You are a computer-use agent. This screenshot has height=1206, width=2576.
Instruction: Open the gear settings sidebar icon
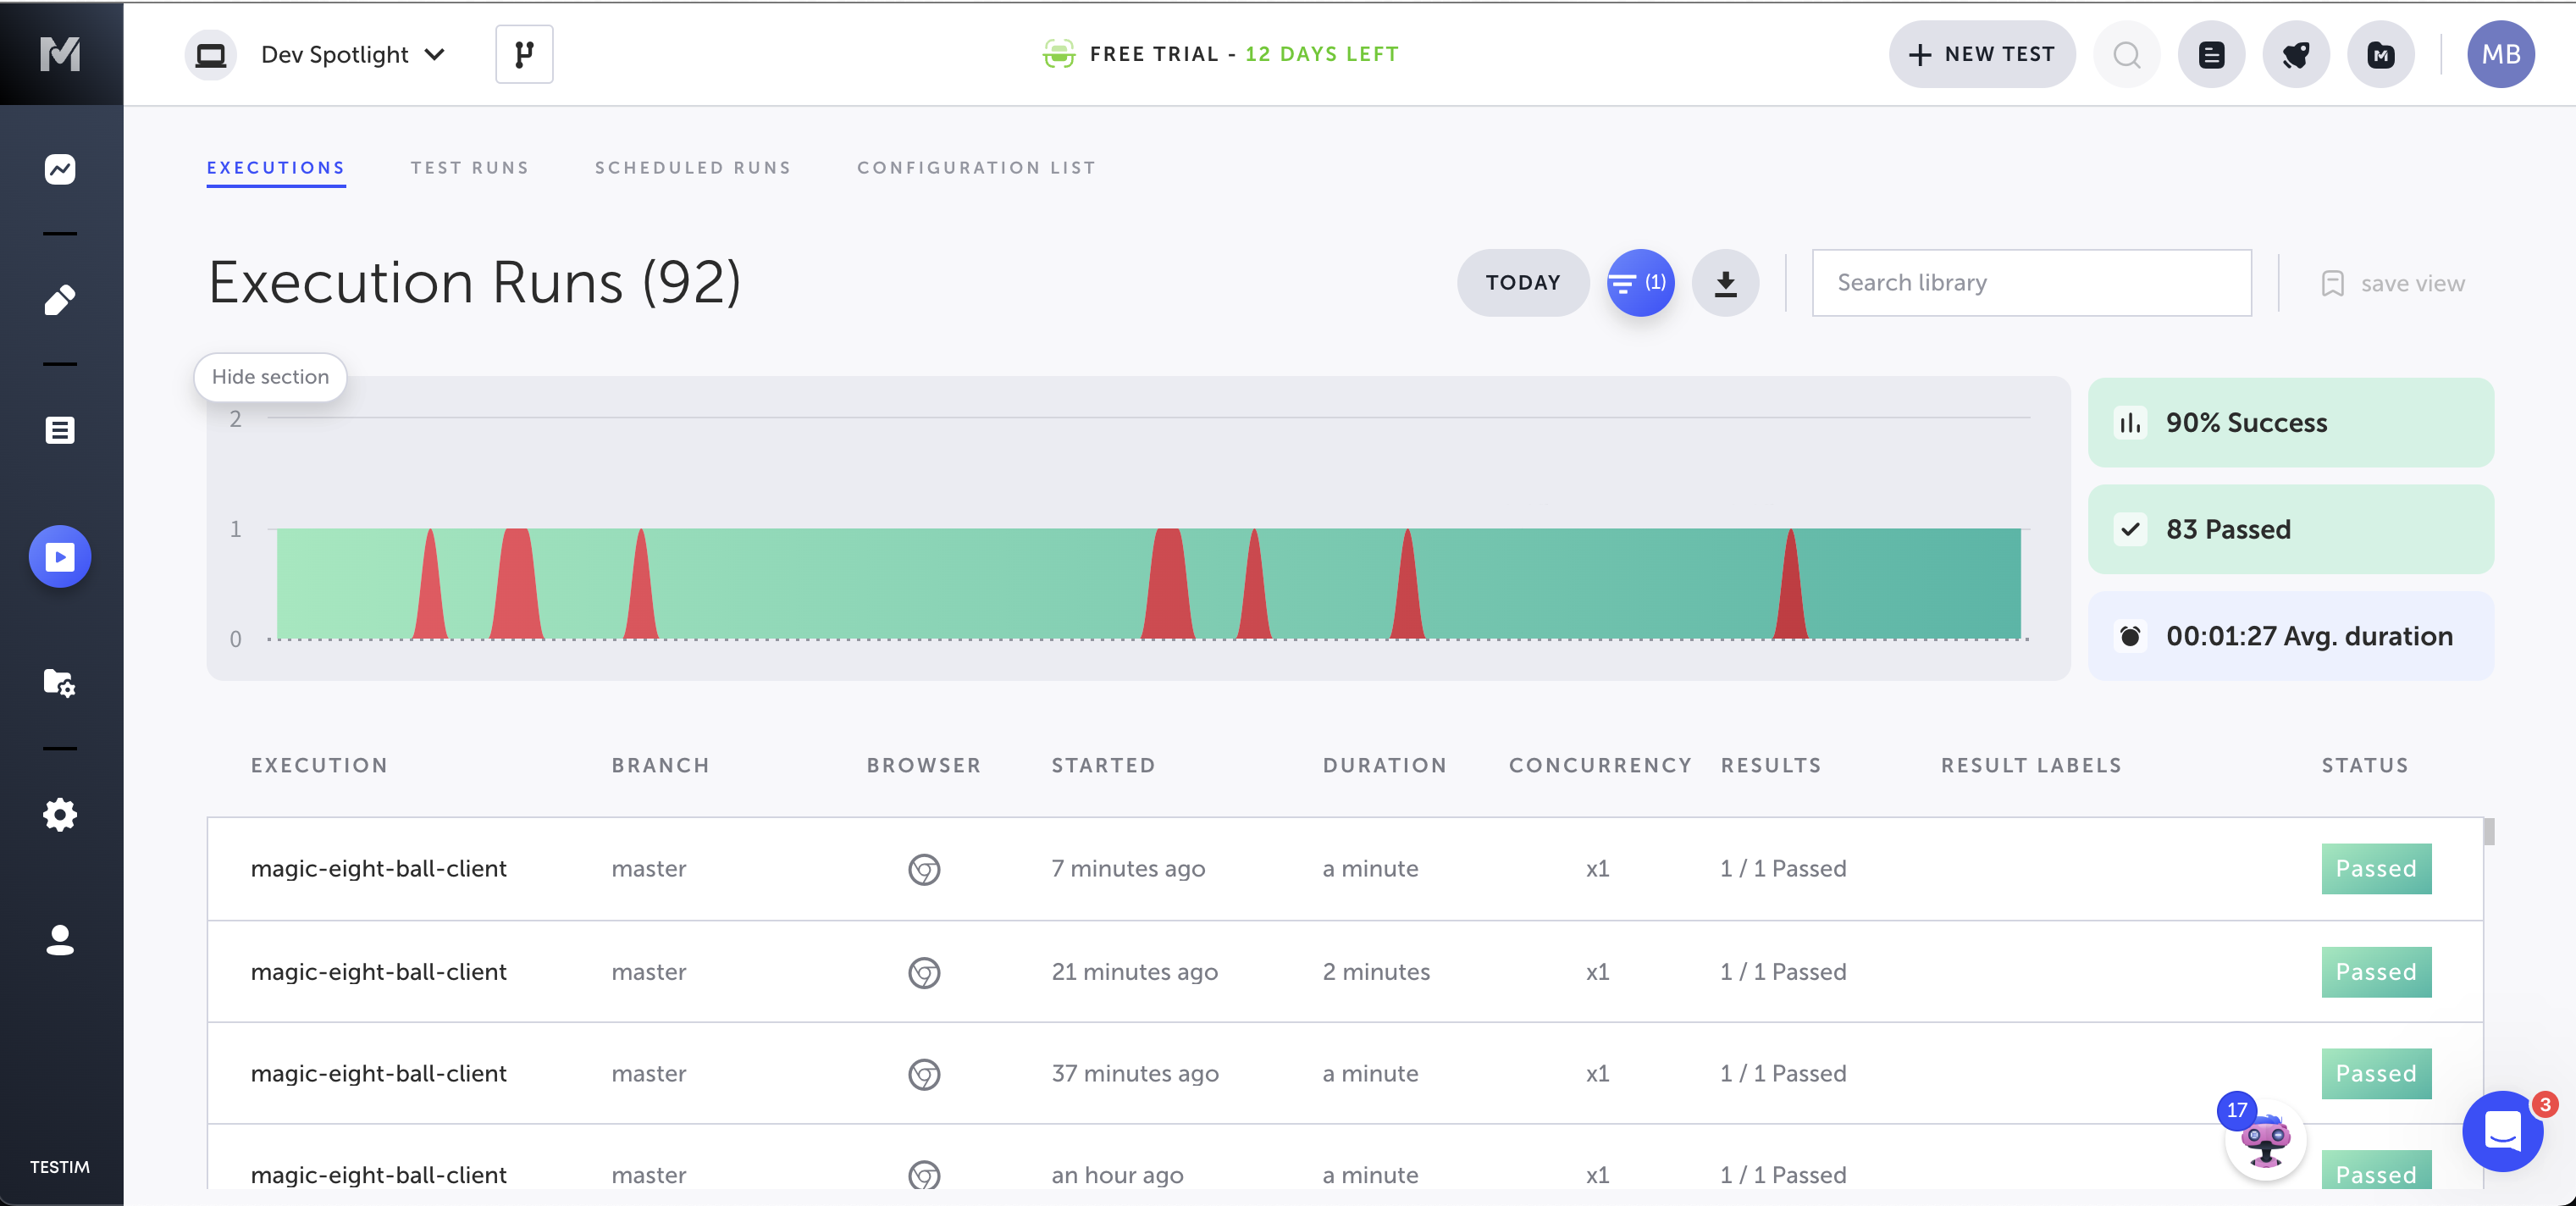point(60,815)
